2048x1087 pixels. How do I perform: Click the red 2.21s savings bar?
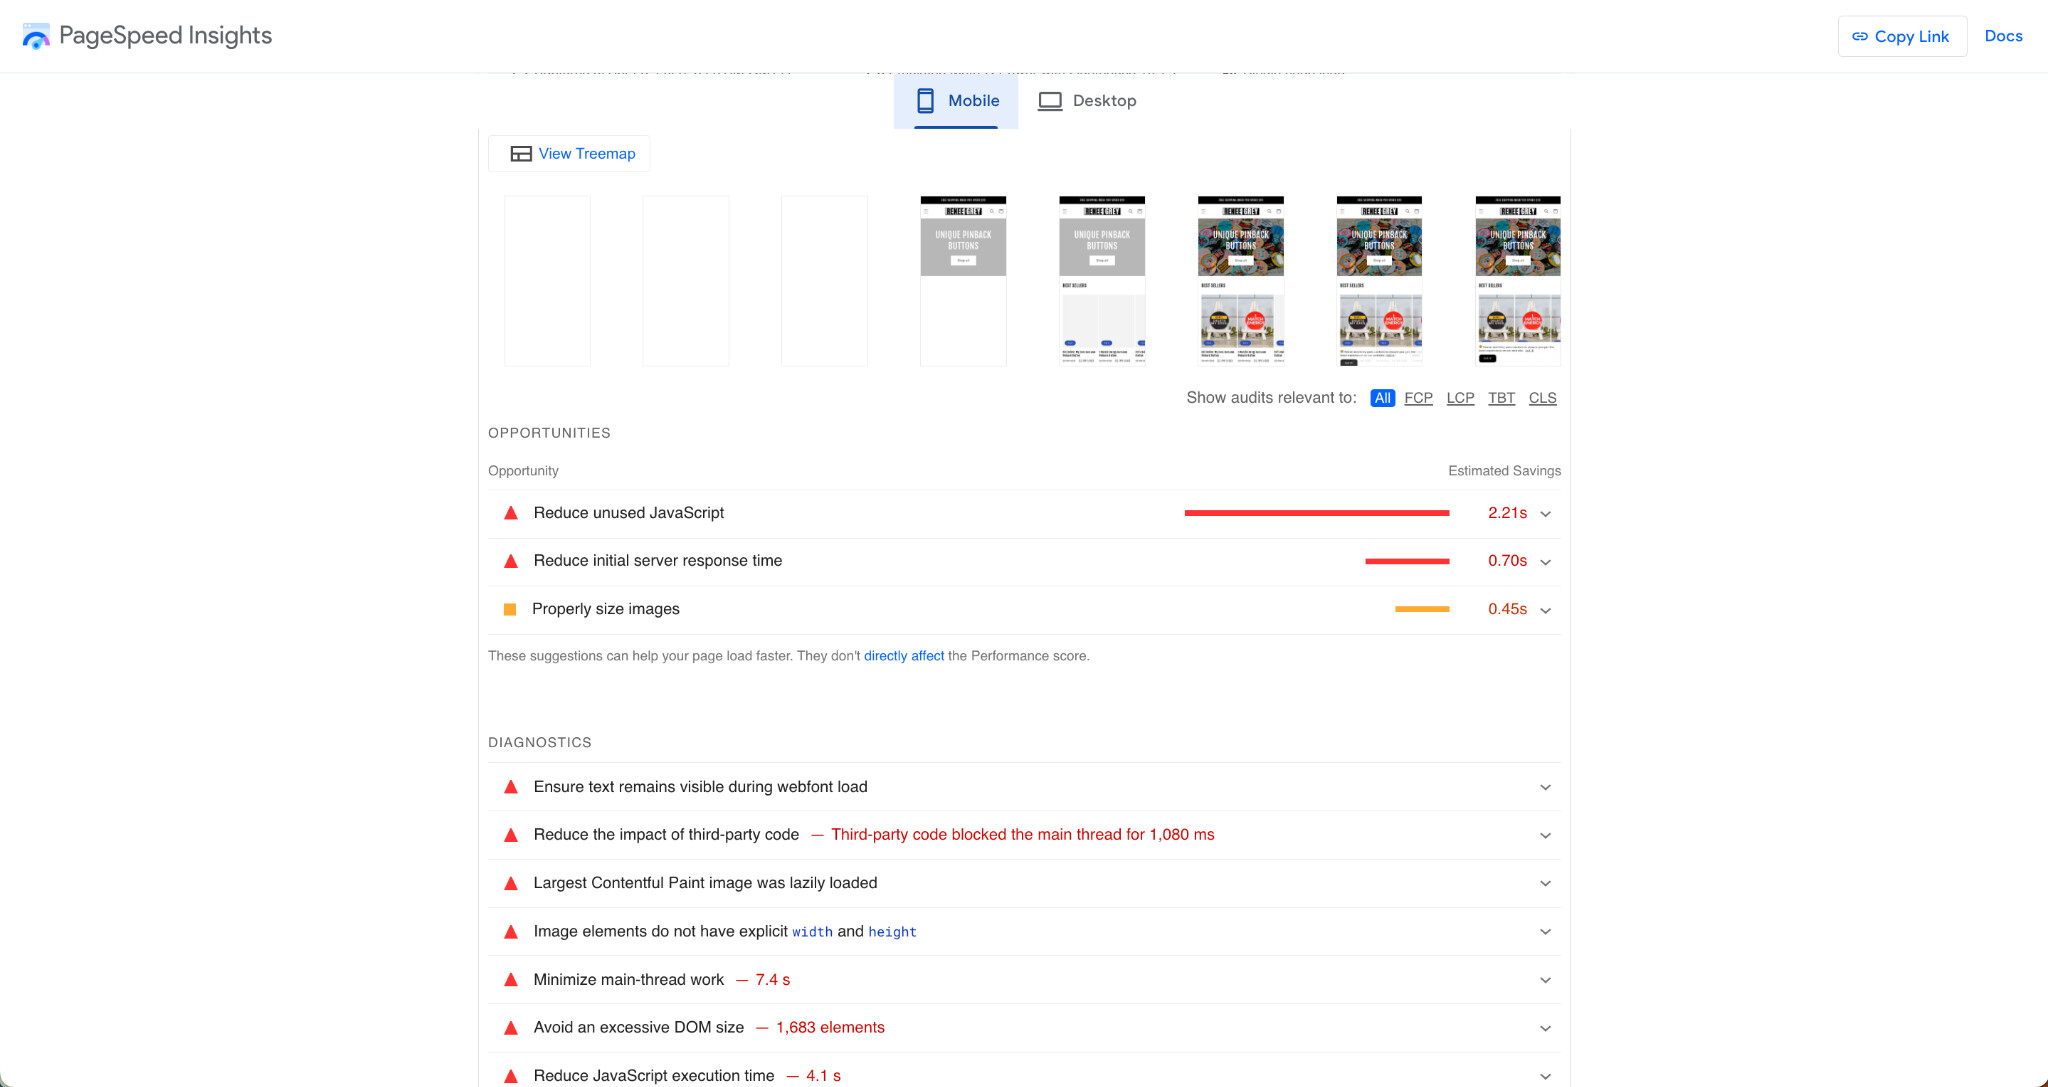click(x=1316, y=513)
